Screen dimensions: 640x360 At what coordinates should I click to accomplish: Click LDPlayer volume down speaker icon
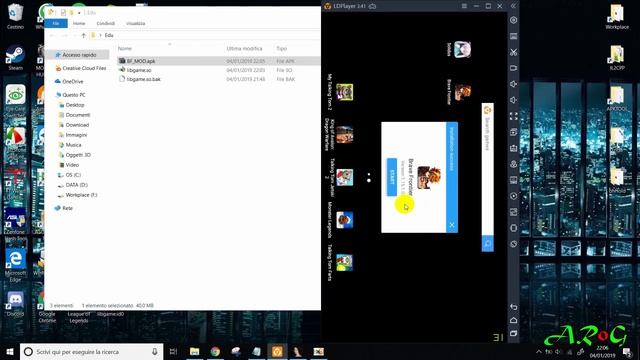pos(514,100)
